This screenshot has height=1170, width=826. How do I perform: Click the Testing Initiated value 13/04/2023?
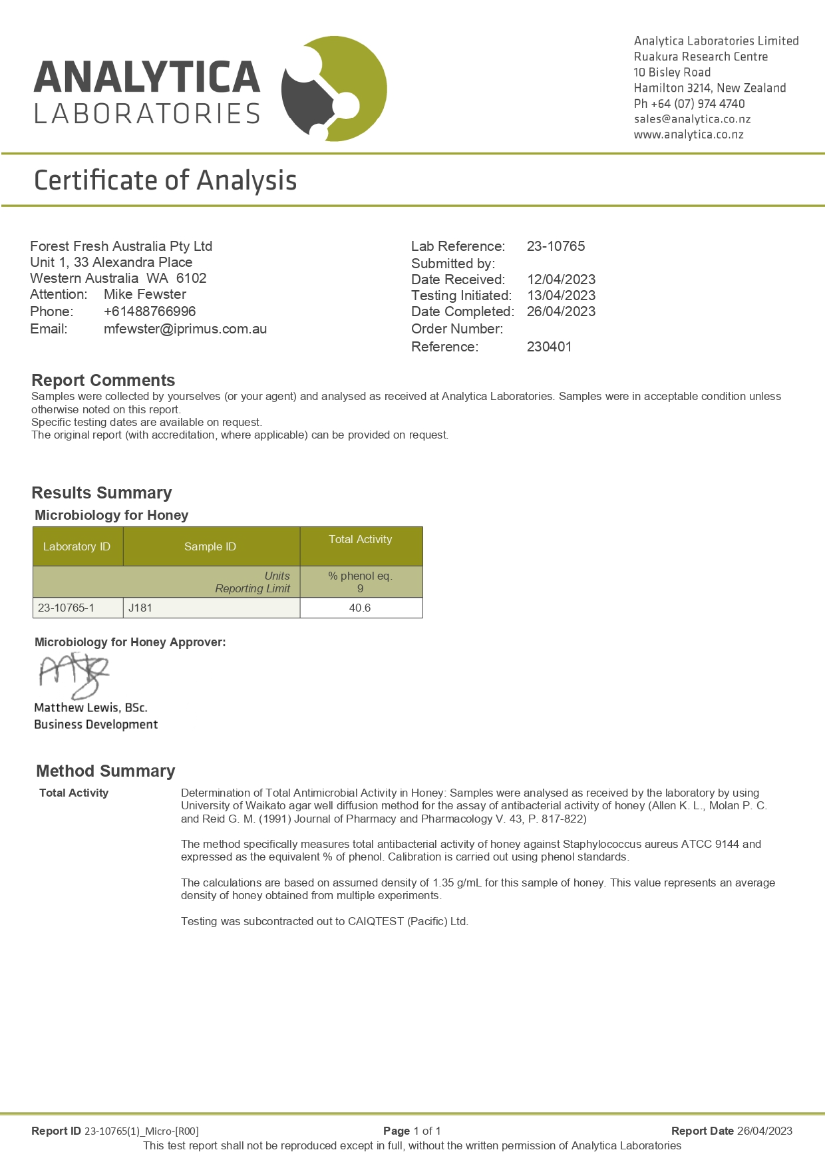tap(561, 295)
